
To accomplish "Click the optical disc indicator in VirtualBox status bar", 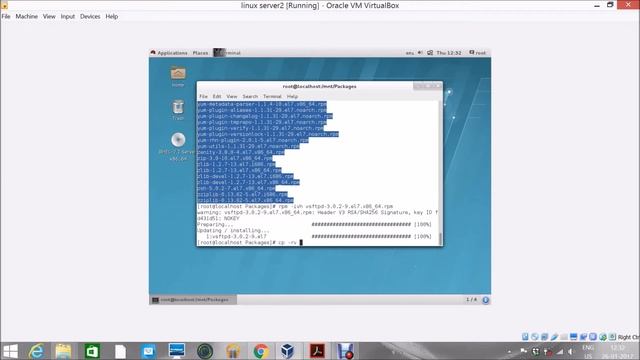I will [x=535, y=337].
